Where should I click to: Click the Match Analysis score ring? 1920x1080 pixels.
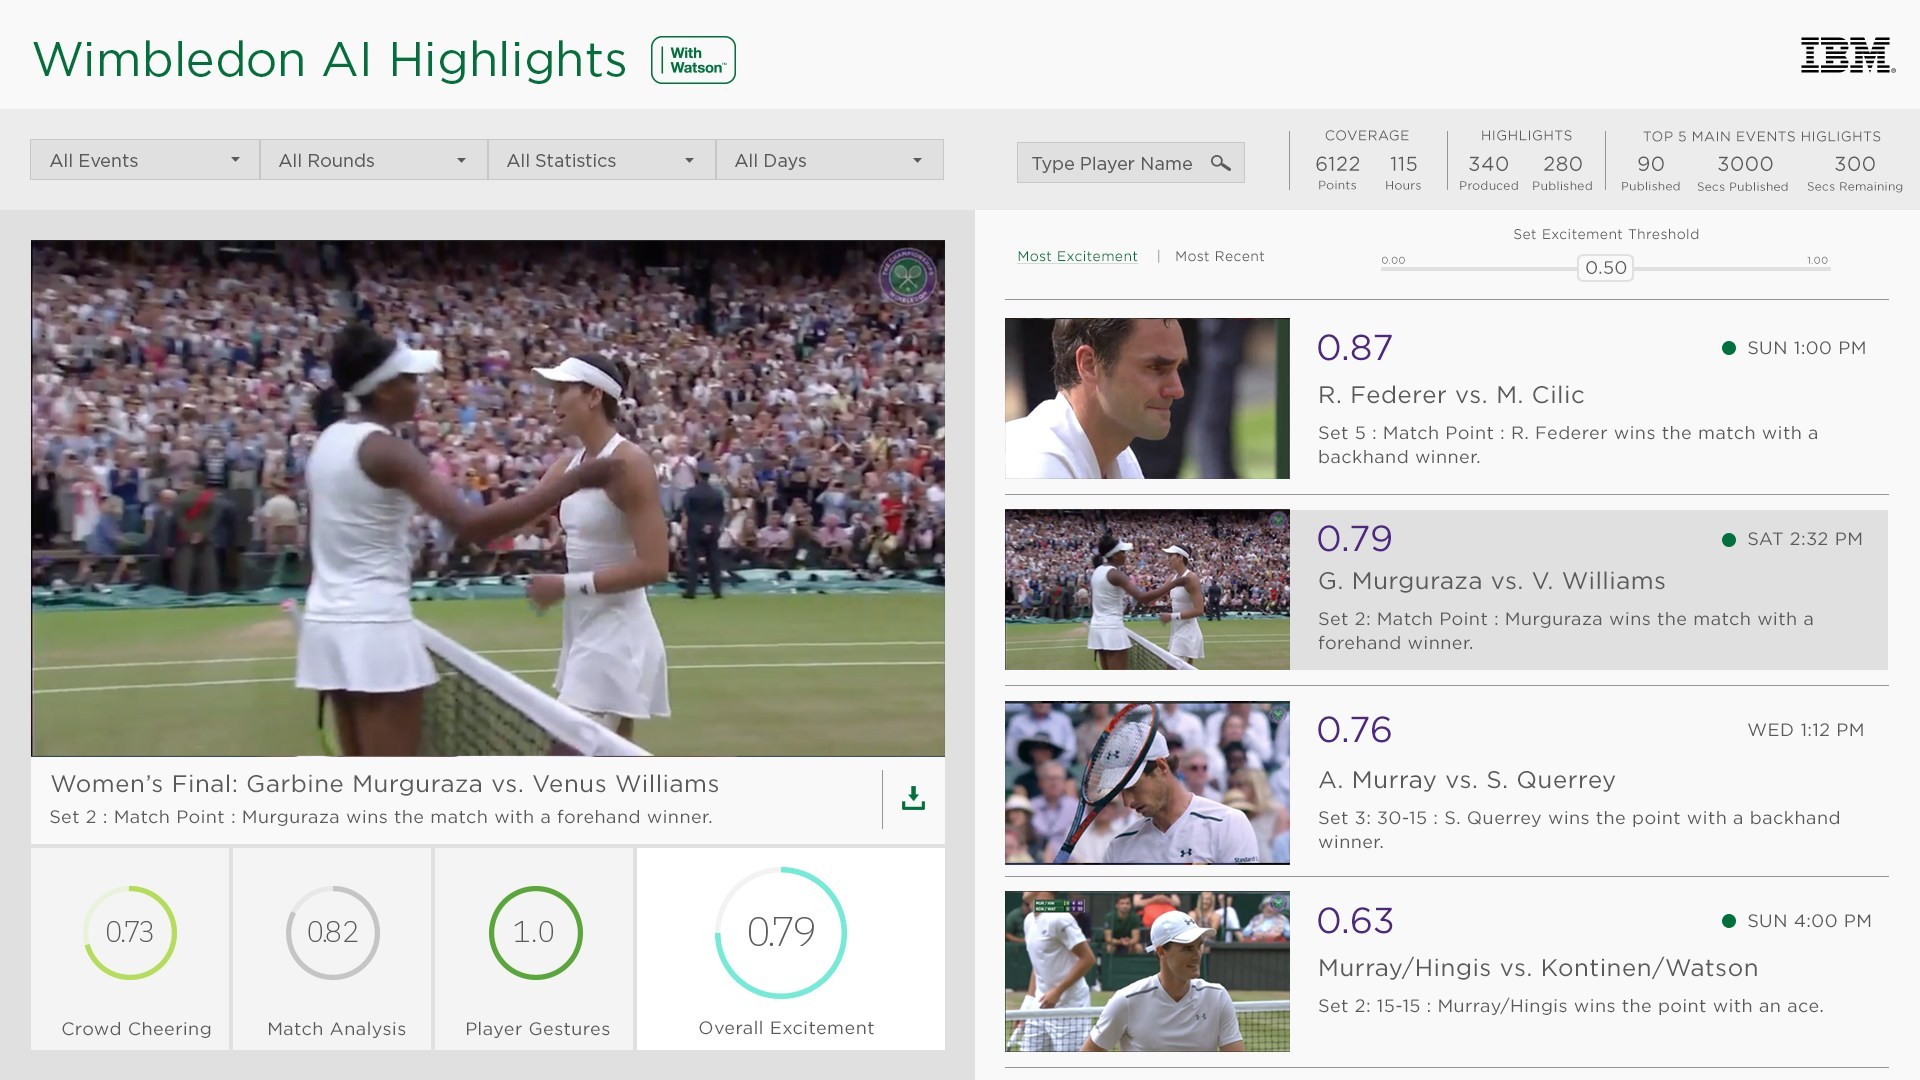[333, 932]
